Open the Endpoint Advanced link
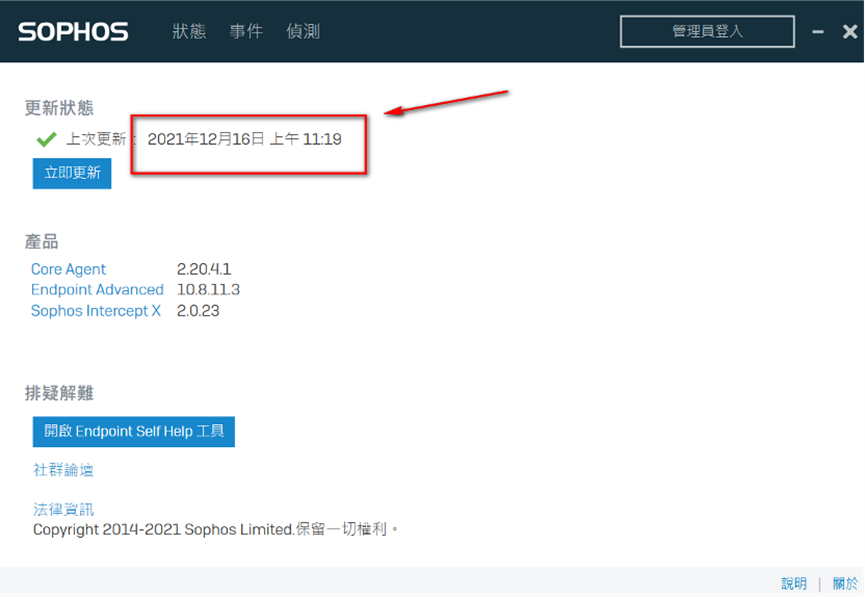 pyautogui.click(x=97, y=290)
